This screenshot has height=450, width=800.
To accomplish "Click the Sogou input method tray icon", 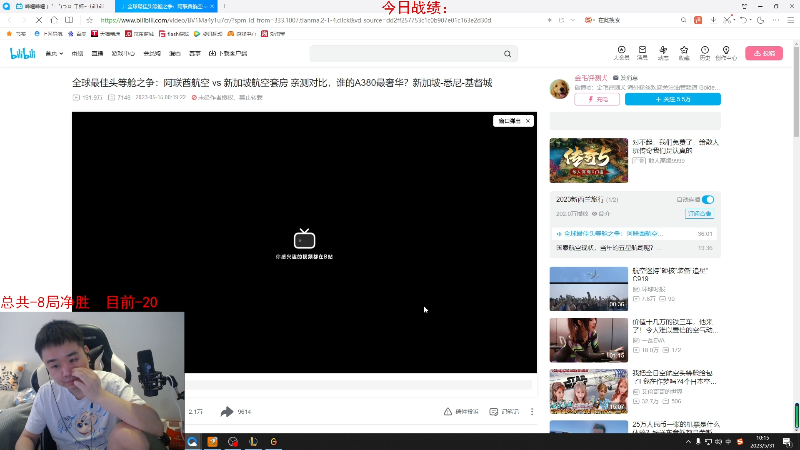I will tap(740, 442).
